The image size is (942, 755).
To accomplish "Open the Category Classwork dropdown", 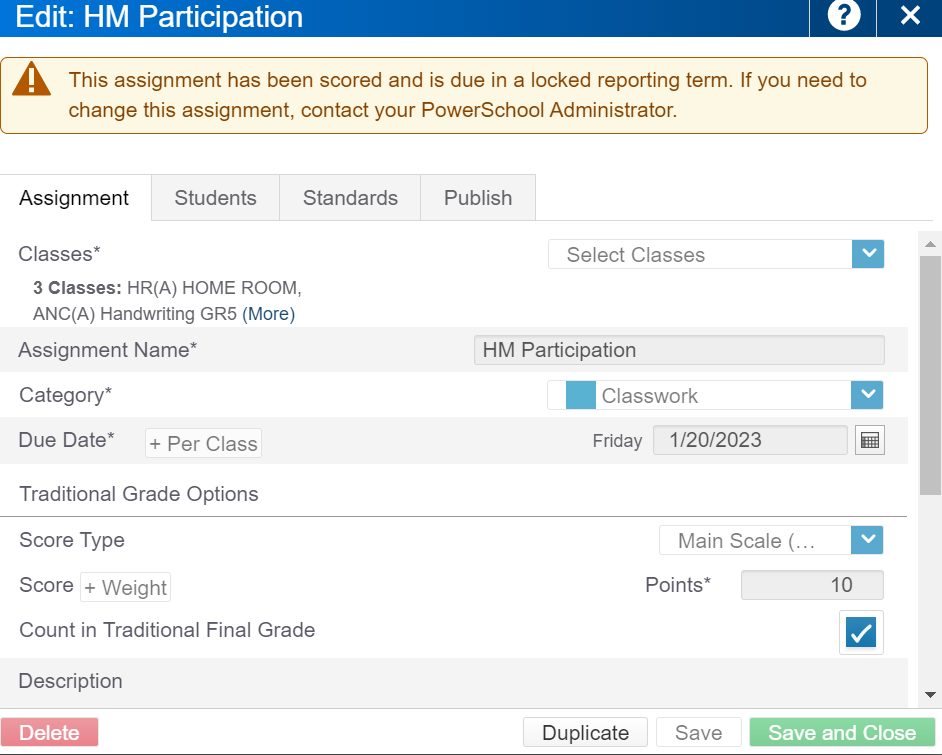I will [x=867, y=395].
